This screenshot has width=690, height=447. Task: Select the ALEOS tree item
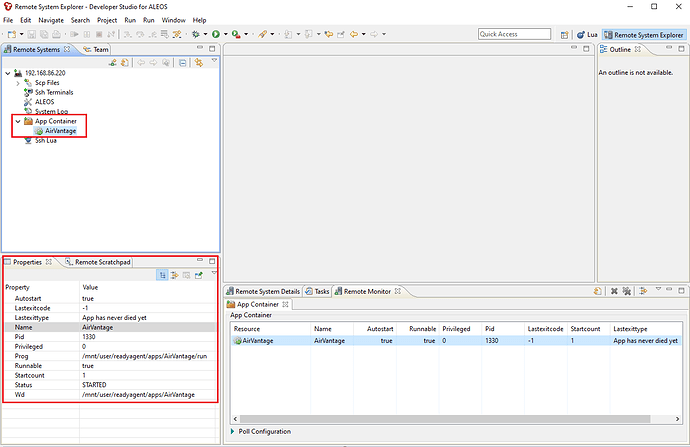[44, 102]
